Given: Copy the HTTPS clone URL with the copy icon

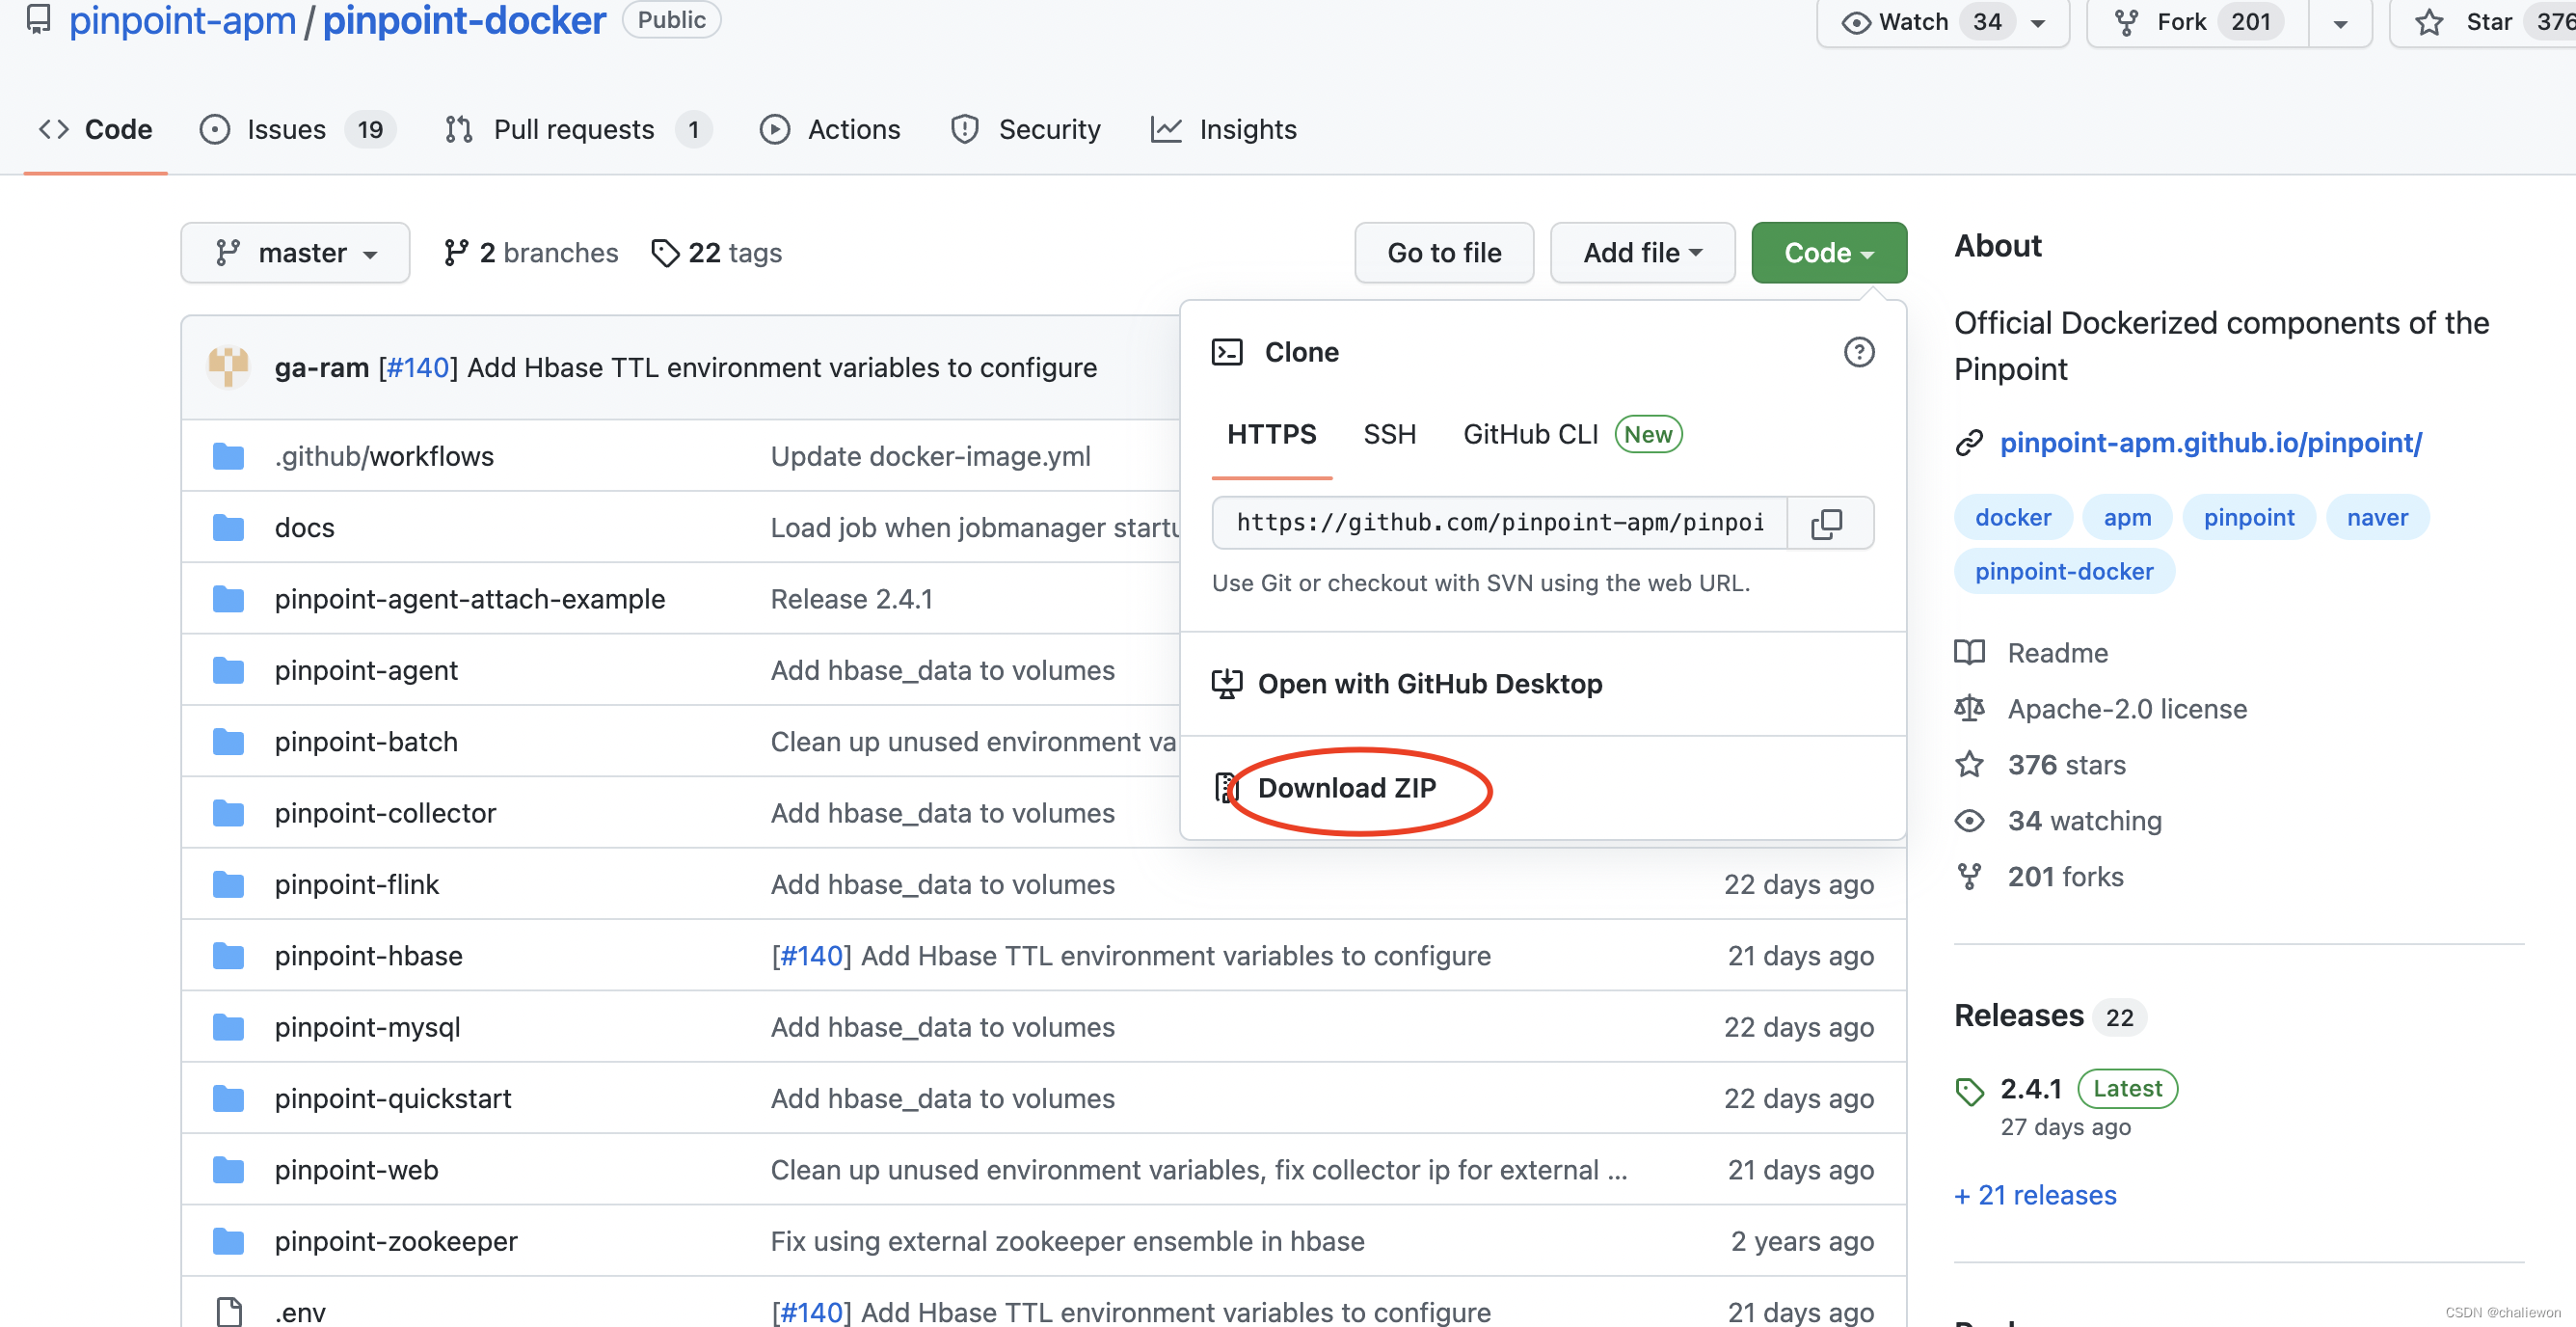Looking at the screenshot, I should coord(1828,523).
